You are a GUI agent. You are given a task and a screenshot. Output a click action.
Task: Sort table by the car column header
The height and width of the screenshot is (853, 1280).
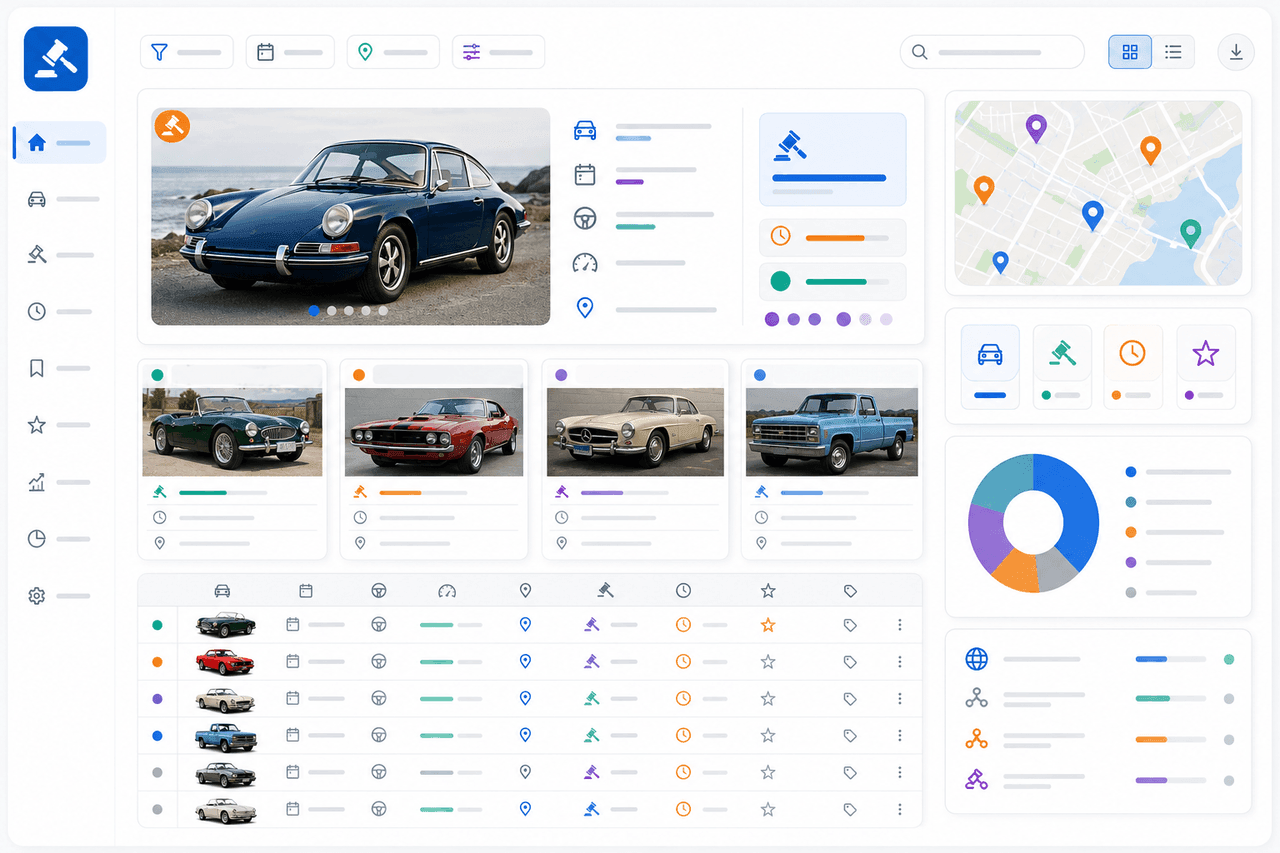(222, 591)
